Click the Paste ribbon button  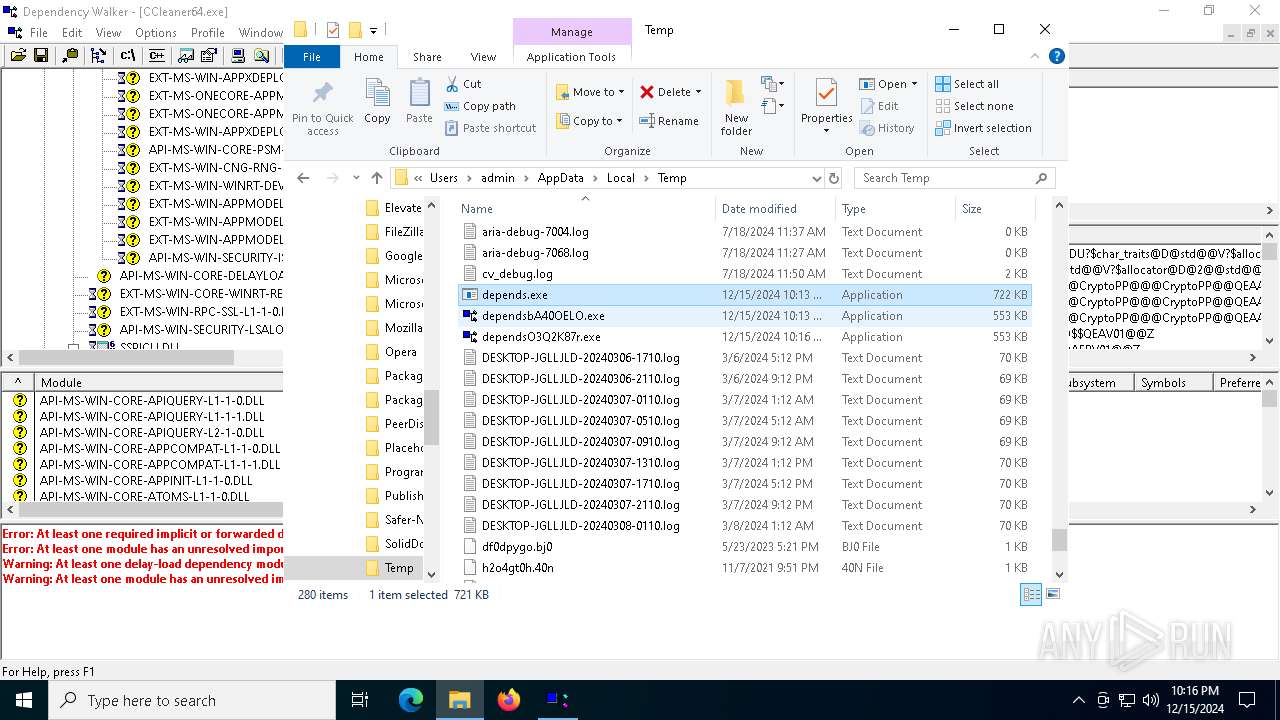(x=419, y=102)
